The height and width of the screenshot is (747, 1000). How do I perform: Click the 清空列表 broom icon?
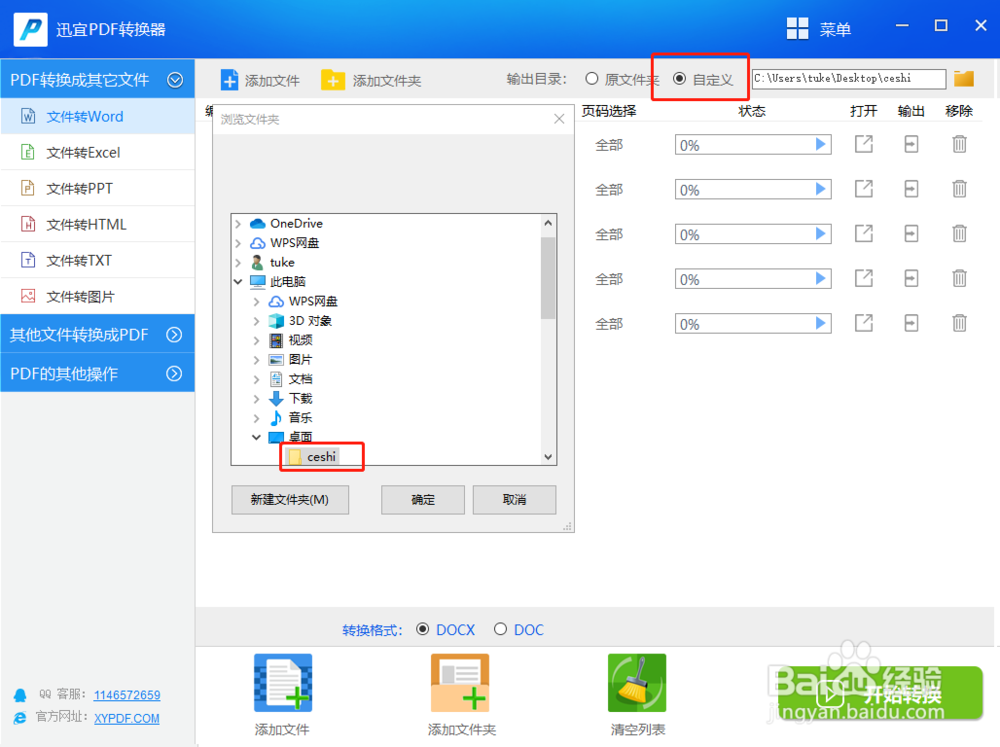point(637,683)
